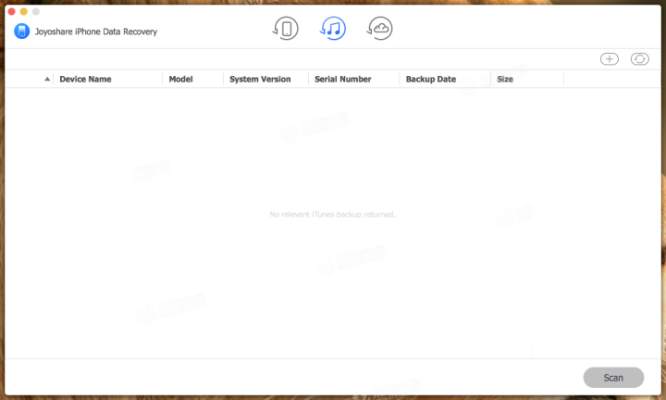Click "No relevant iTunes backup returned" message

[x=333, y=214]
